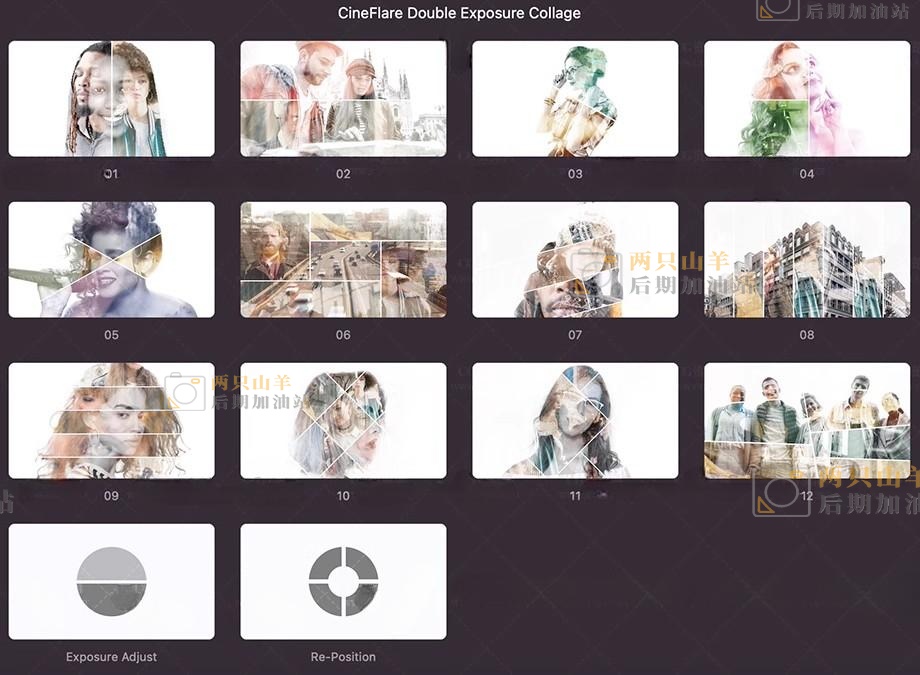Select preset 04 green and pink collage
The width and height of the screenshot is (920, 675).
pyautogui.click(x=807, y=99)
